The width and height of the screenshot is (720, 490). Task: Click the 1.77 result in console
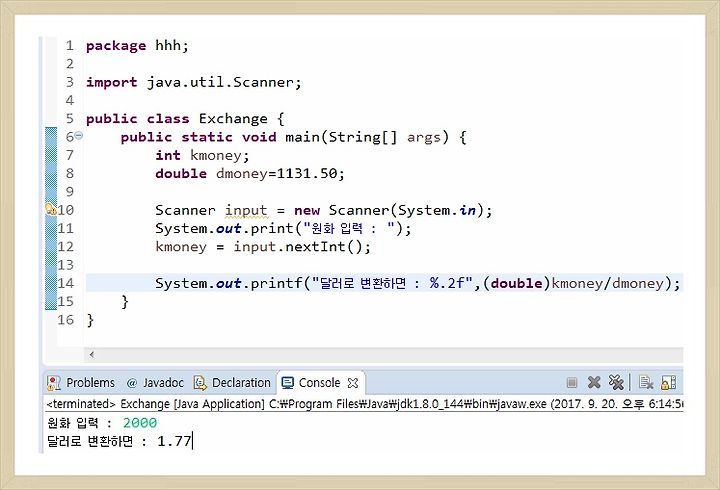point(174,441)
